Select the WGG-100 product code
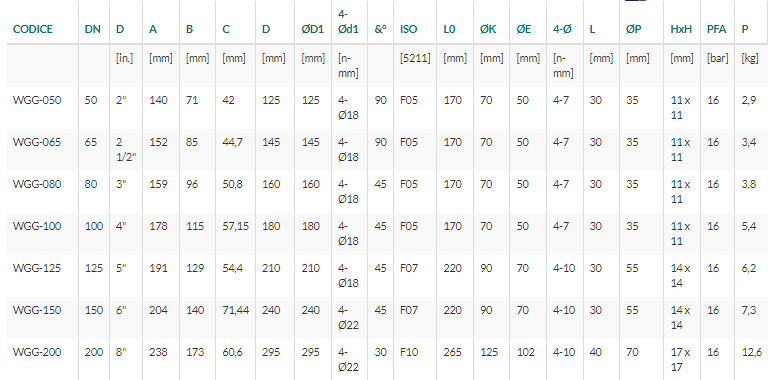773x380 pixels. tap(37, 226)
